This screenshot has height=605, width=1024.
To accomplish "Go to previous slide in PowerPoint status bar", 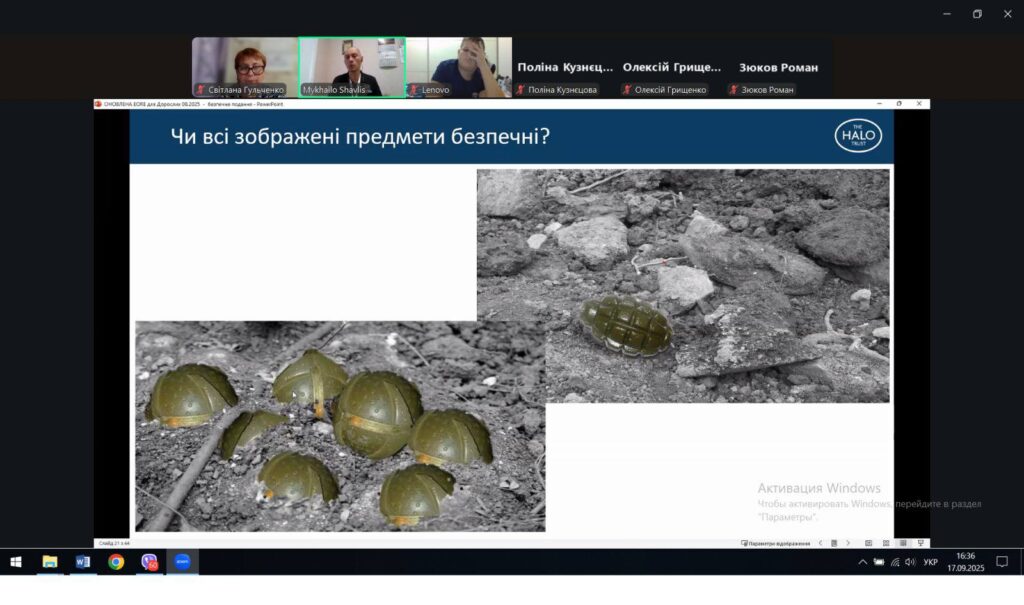I will pyautogui.click(x=821, y=543).
